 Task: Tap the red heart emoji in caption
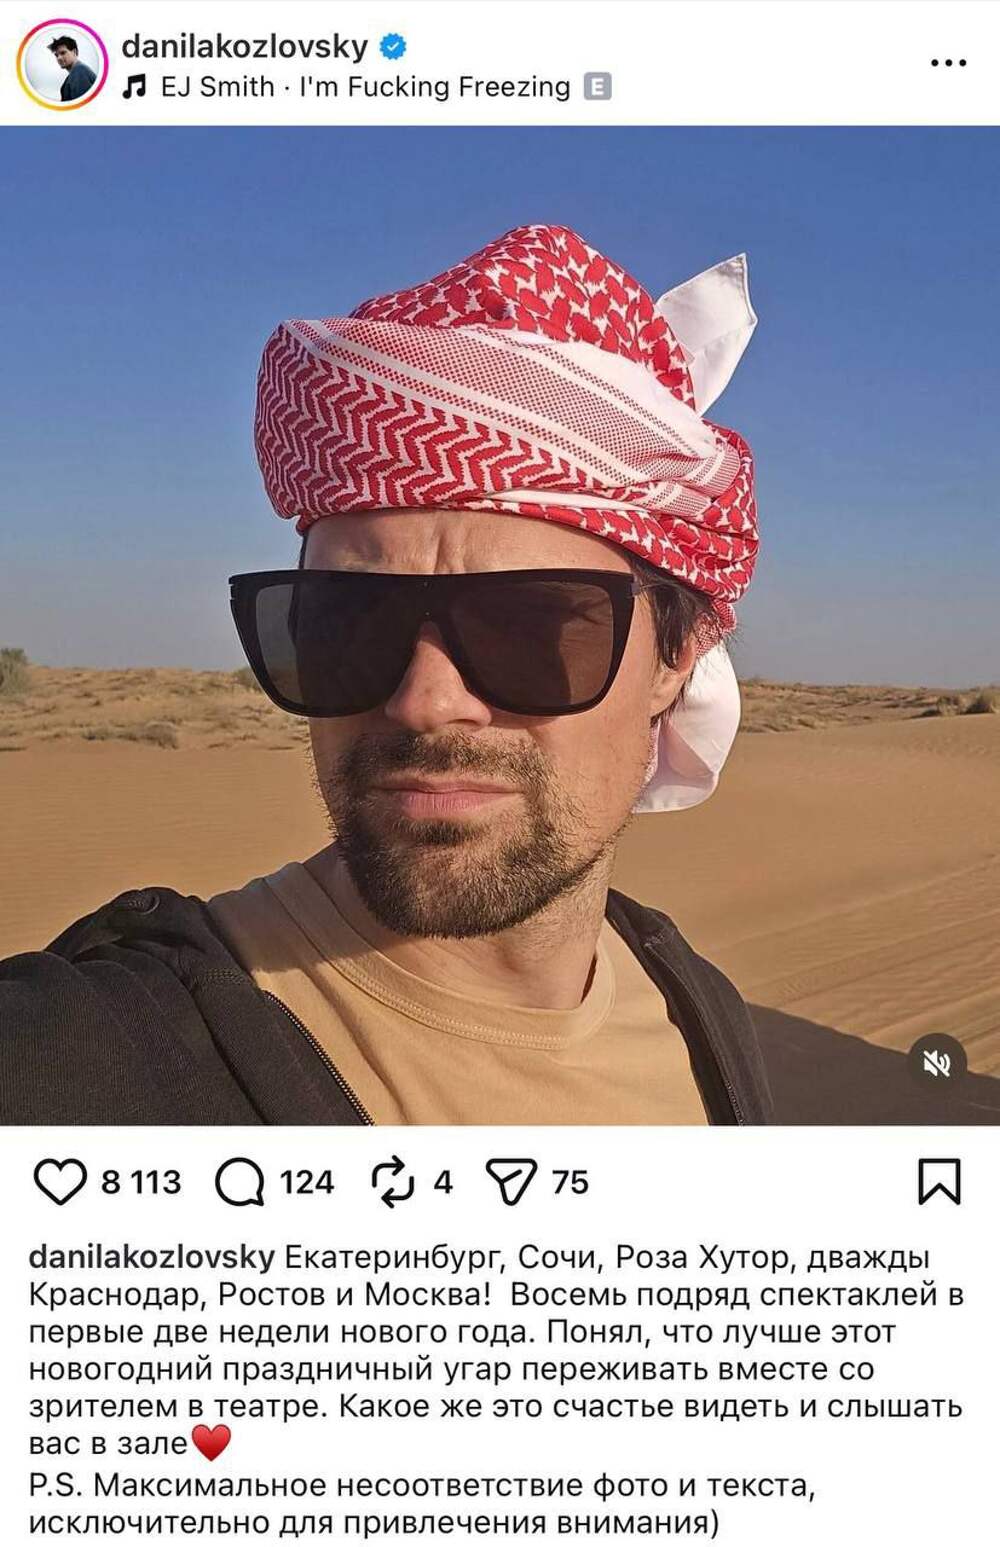click(210, 1443)
